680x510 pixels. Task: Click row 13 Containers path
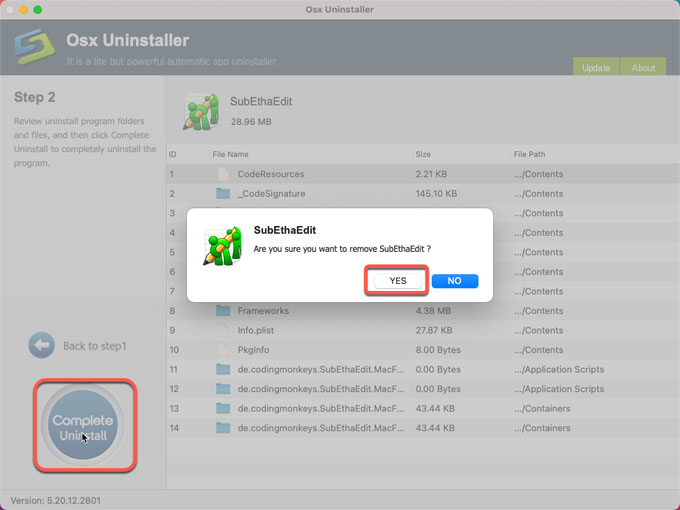(542, 408)
